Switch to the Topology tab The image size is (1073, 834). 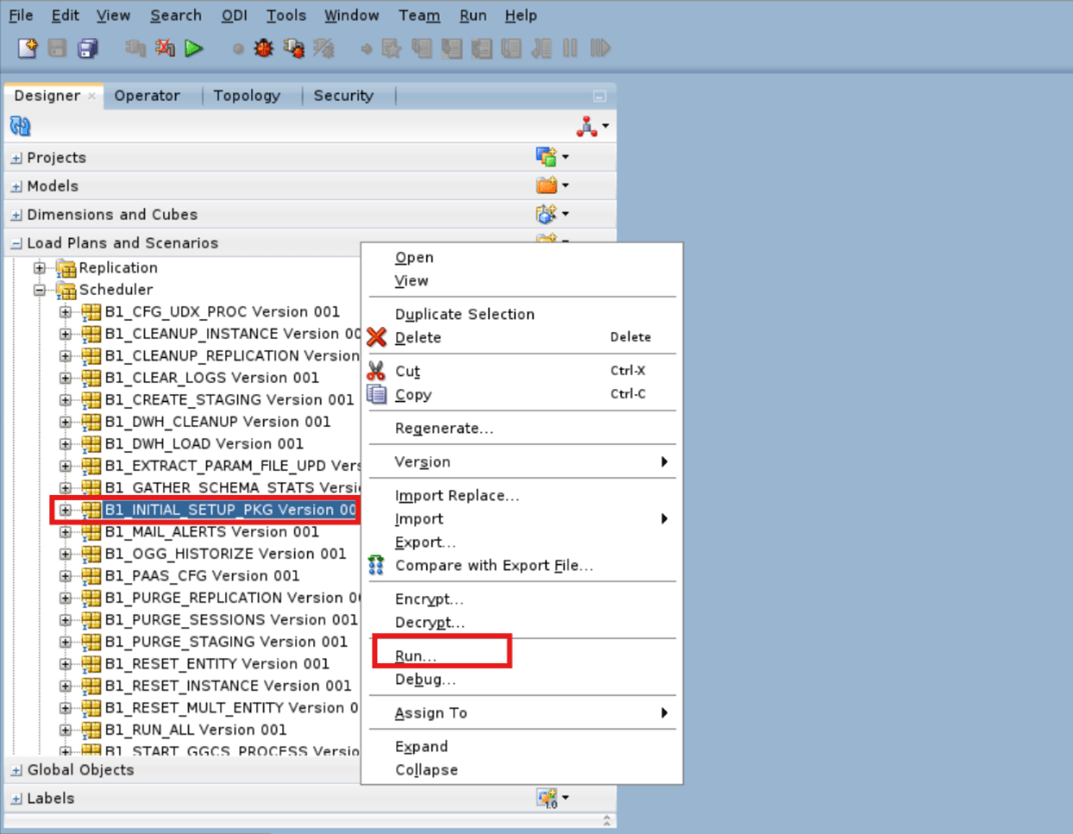point(247,96)
